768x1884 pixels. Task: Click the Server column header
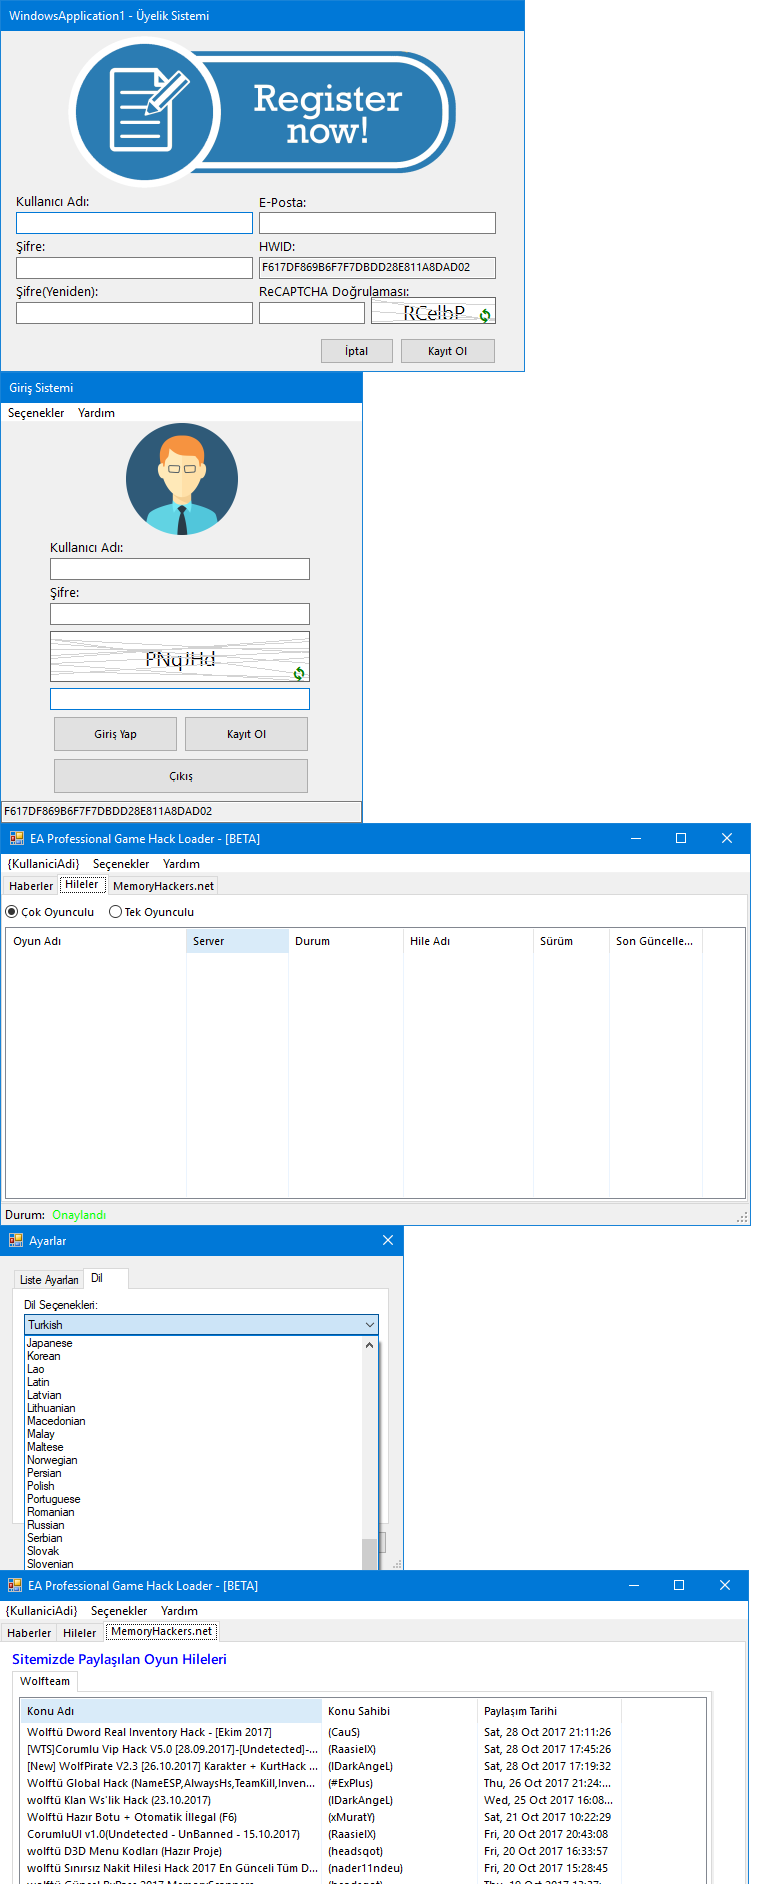237,941
